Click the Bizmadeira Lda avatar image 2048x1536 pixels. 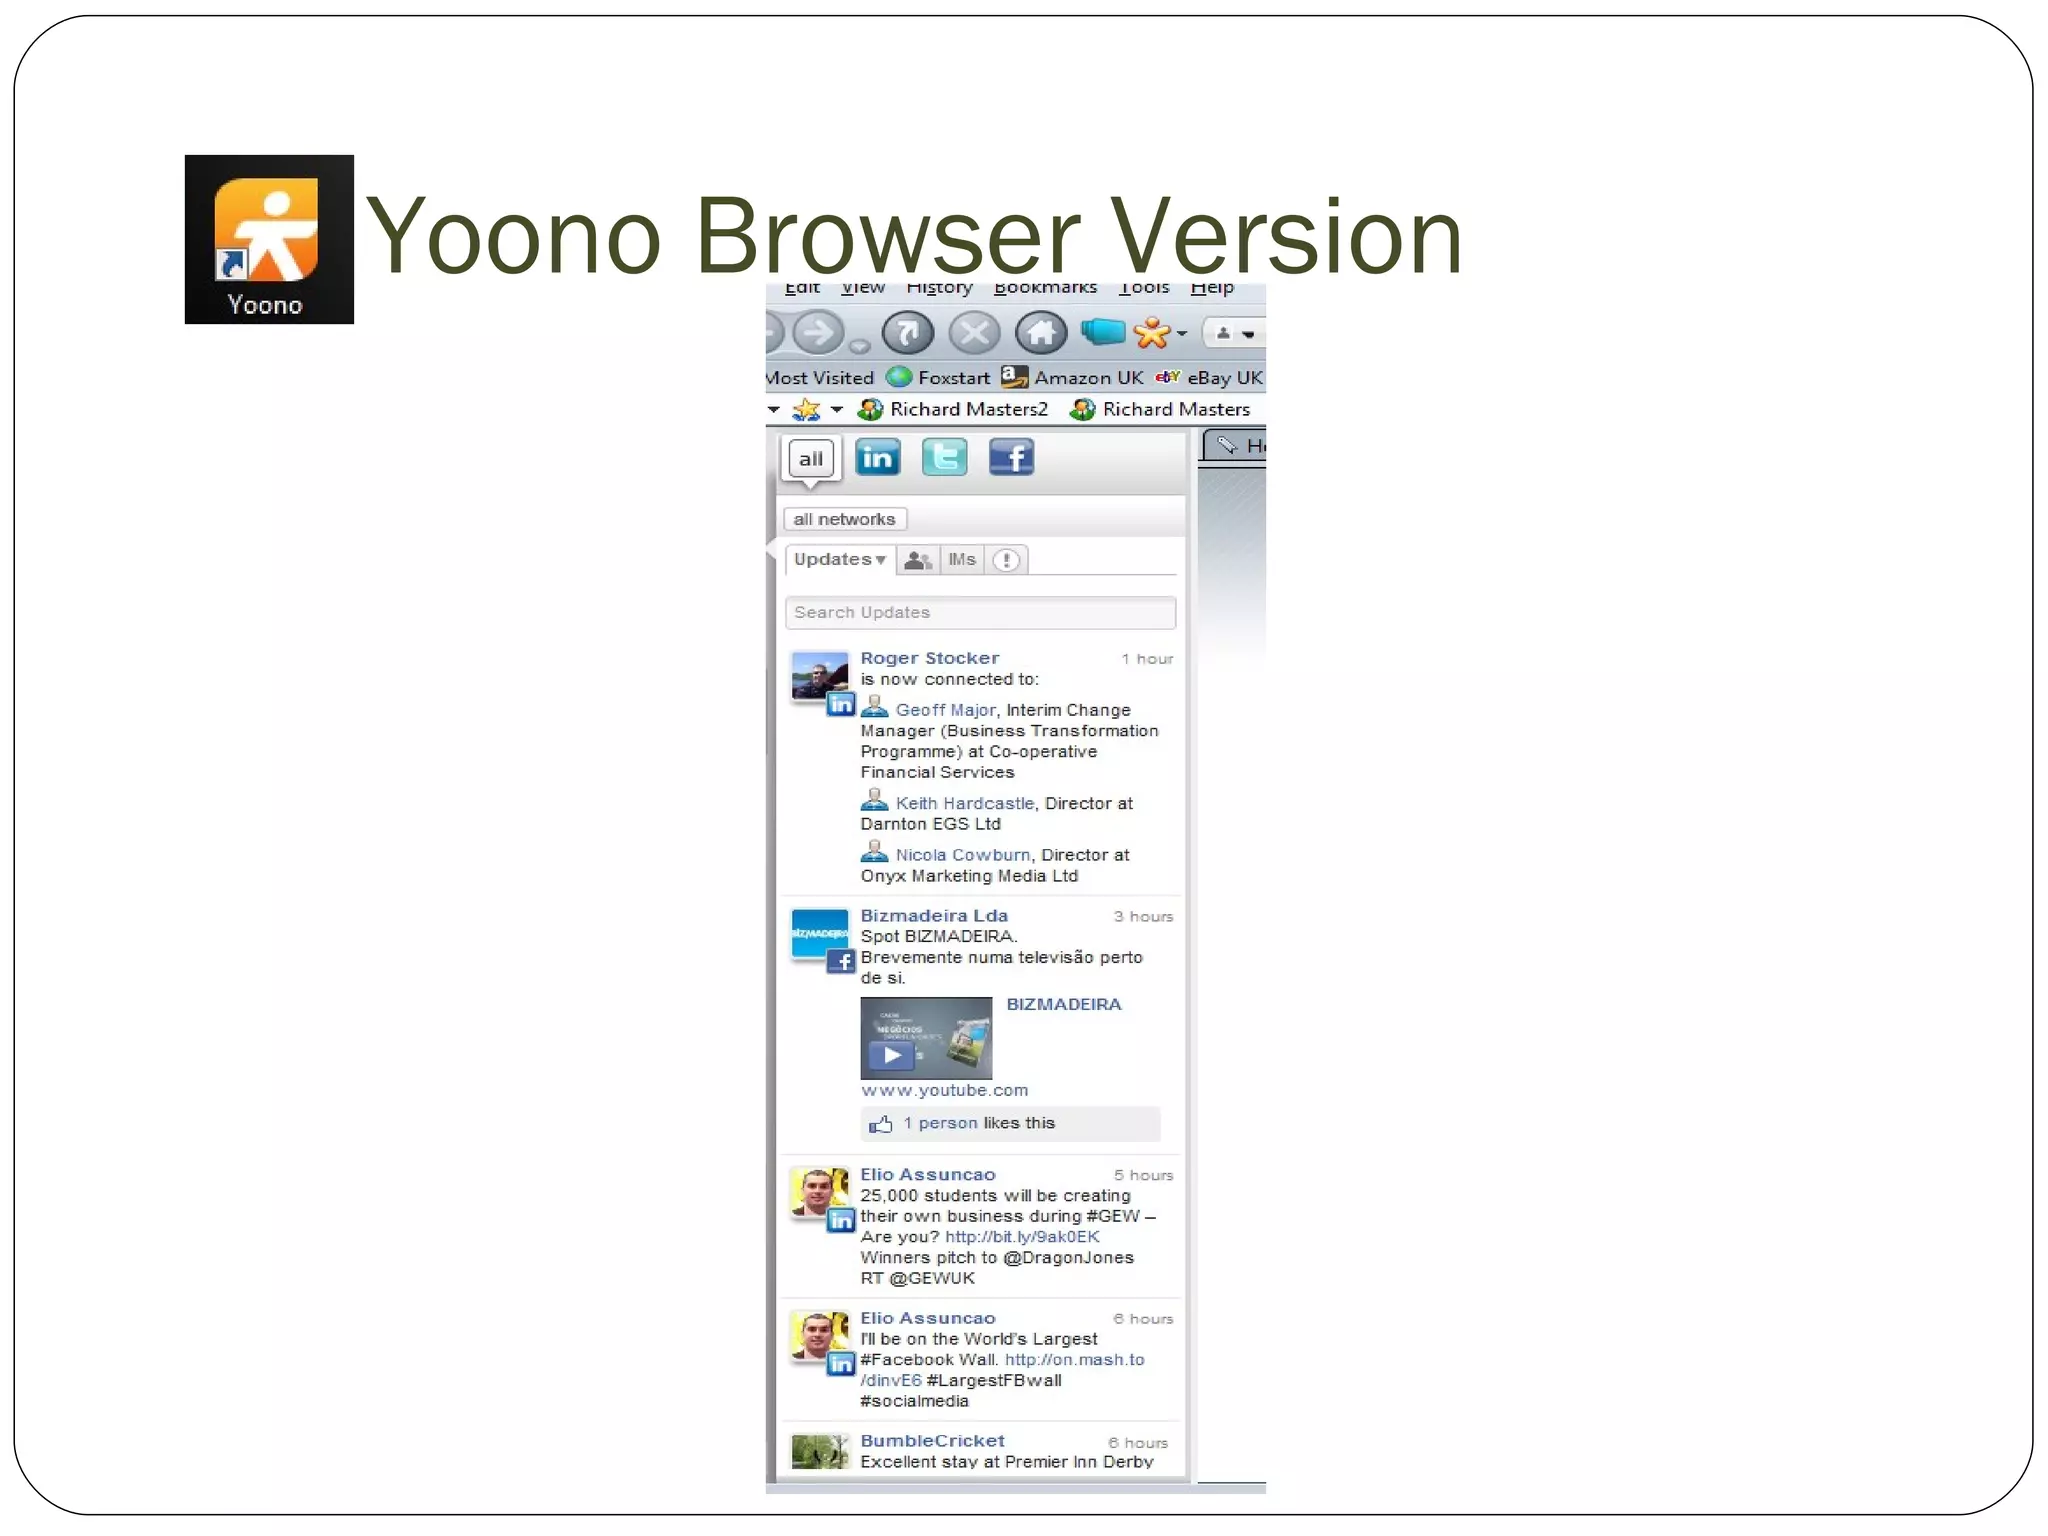pyautogui.click(x=820, y=935)
